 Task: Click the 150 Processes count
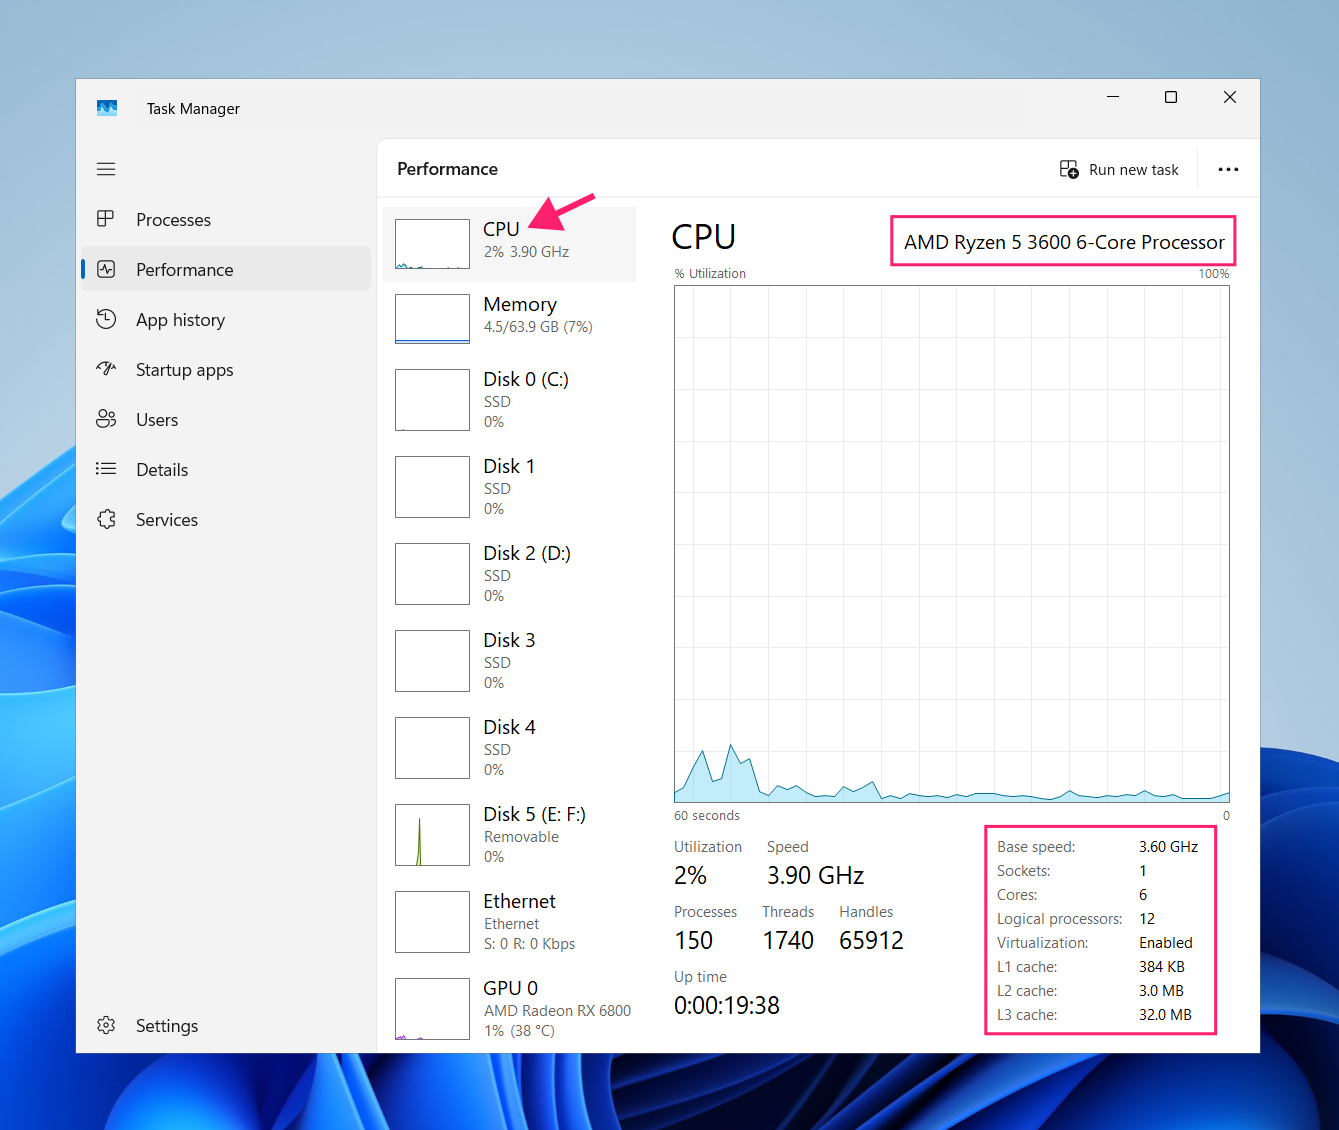[693, 941]
